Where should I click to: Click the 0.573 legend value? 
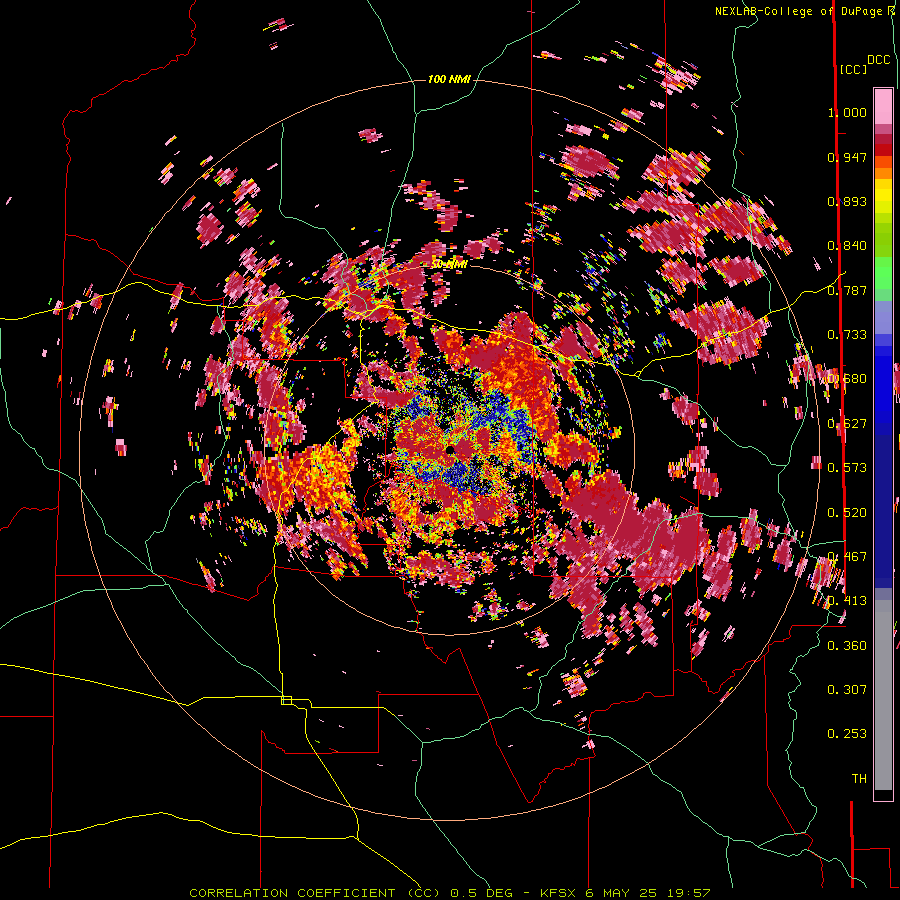[x=847, y=468]
